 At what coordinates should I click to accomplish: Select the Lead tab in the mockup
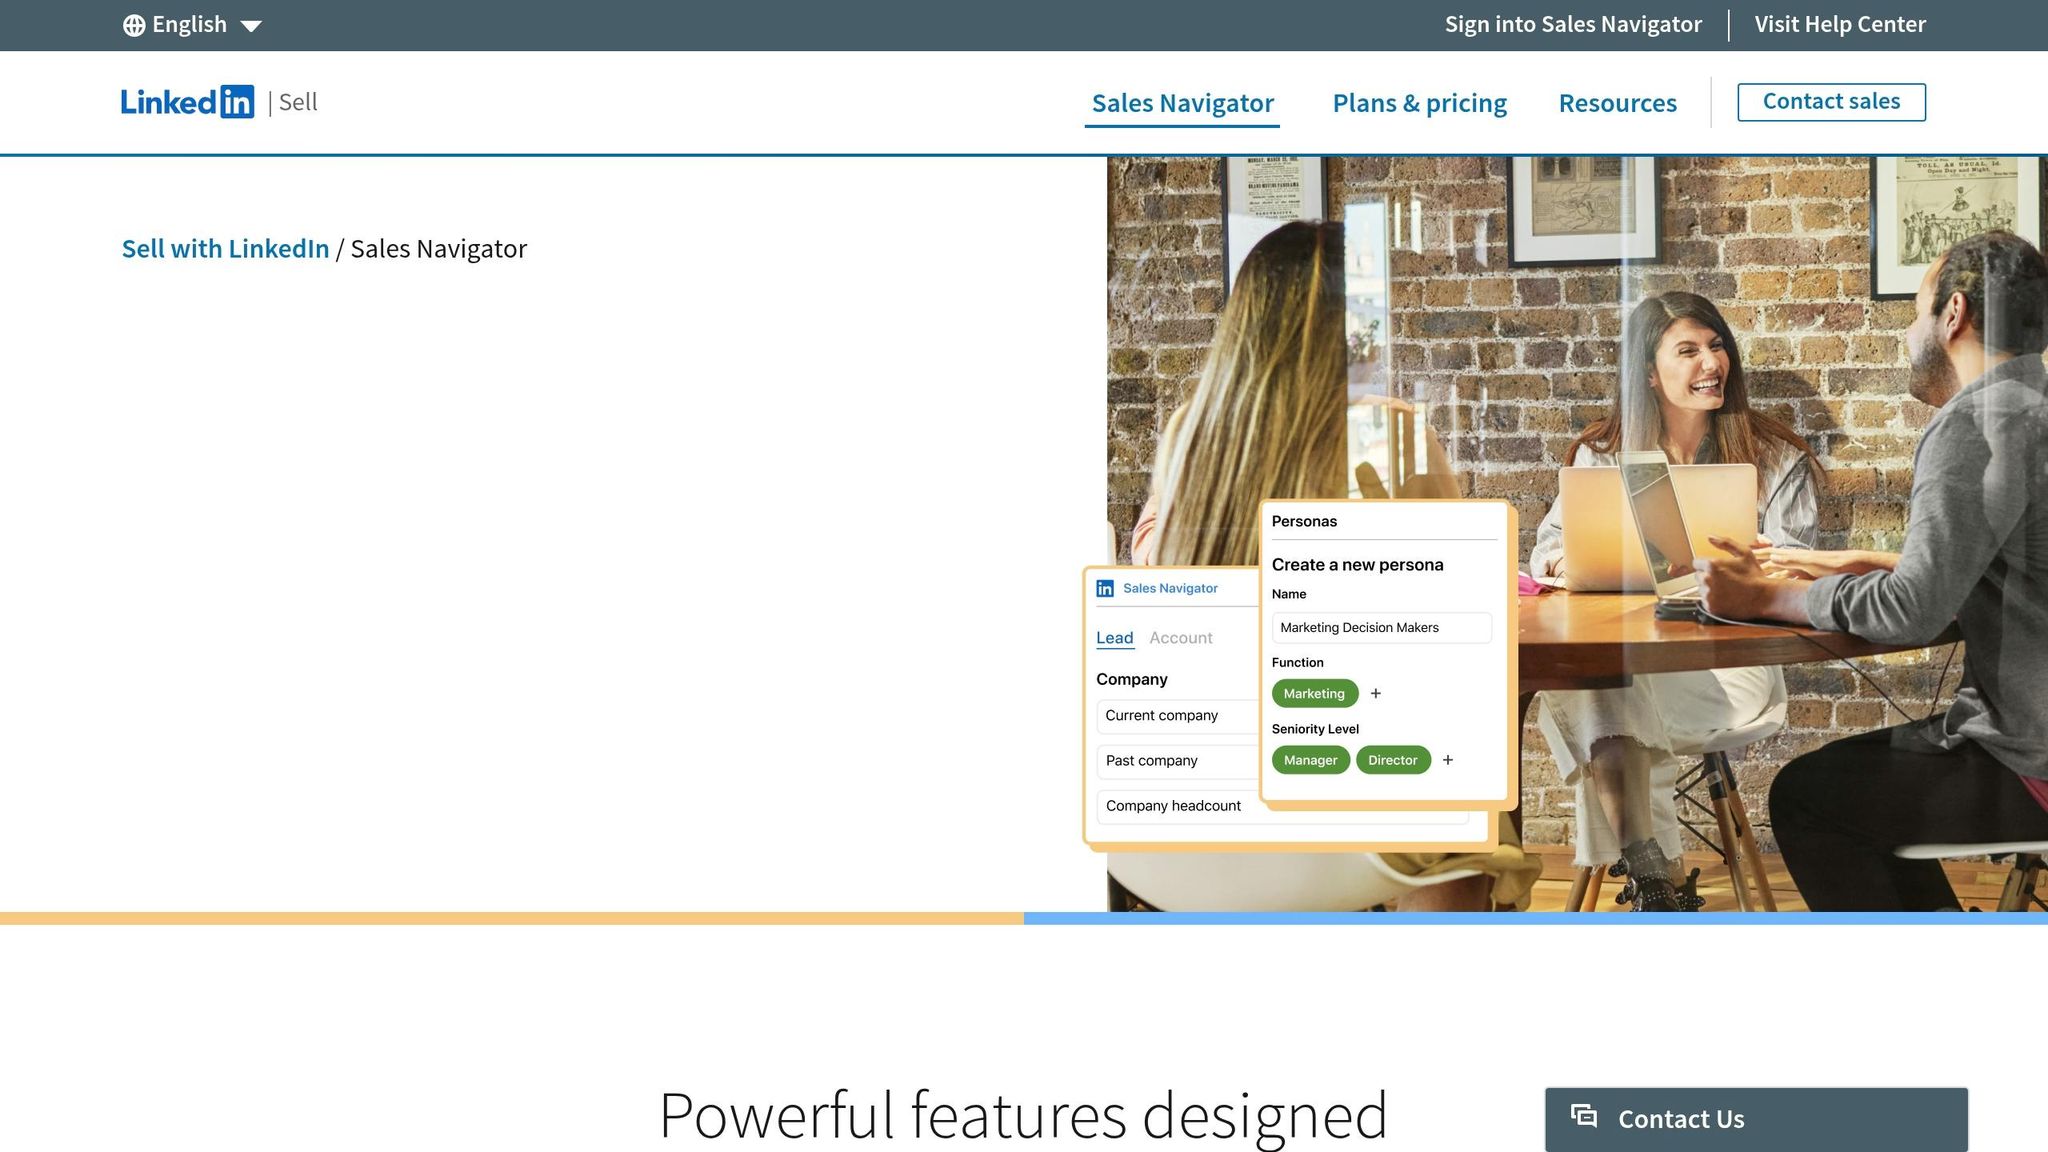(x=1115, y=637)
